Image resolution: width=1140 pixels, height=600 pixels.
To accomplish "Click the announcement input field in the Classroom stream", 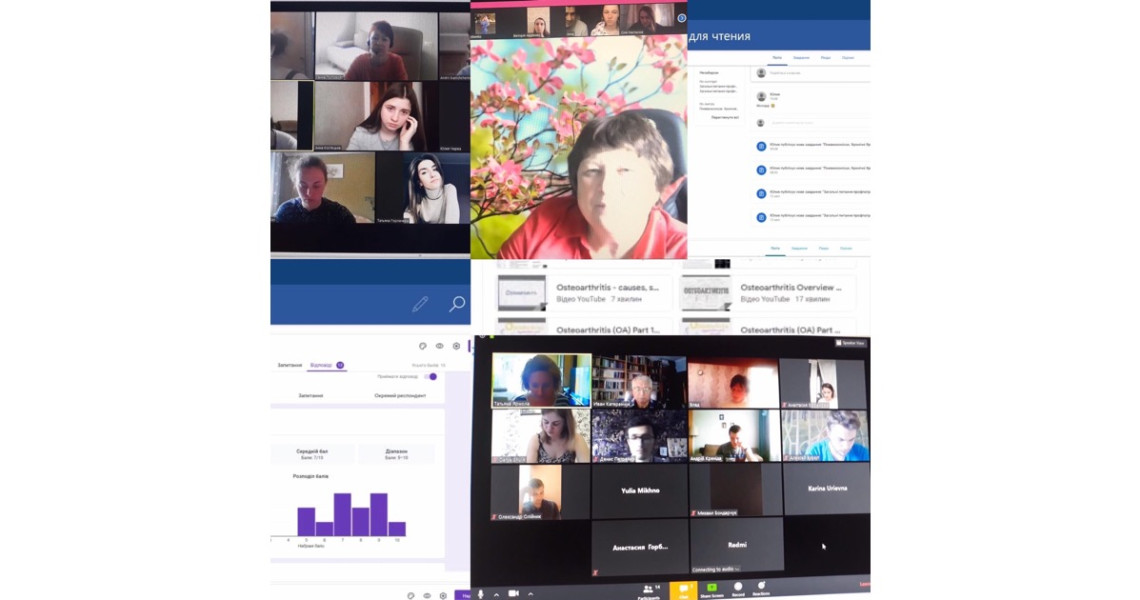I will click(x=812, y=73).
